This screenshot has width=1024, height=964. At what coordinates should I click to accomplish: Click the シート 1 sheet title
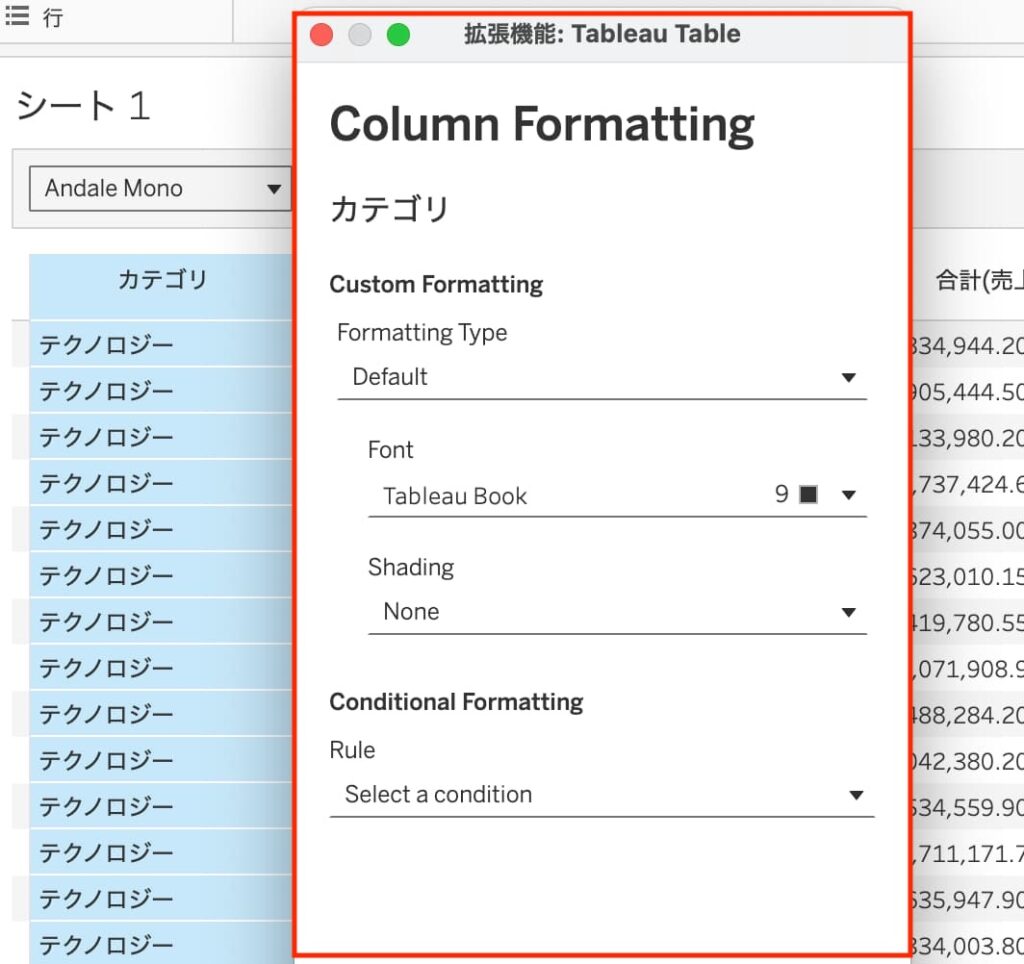click(83, 106)
